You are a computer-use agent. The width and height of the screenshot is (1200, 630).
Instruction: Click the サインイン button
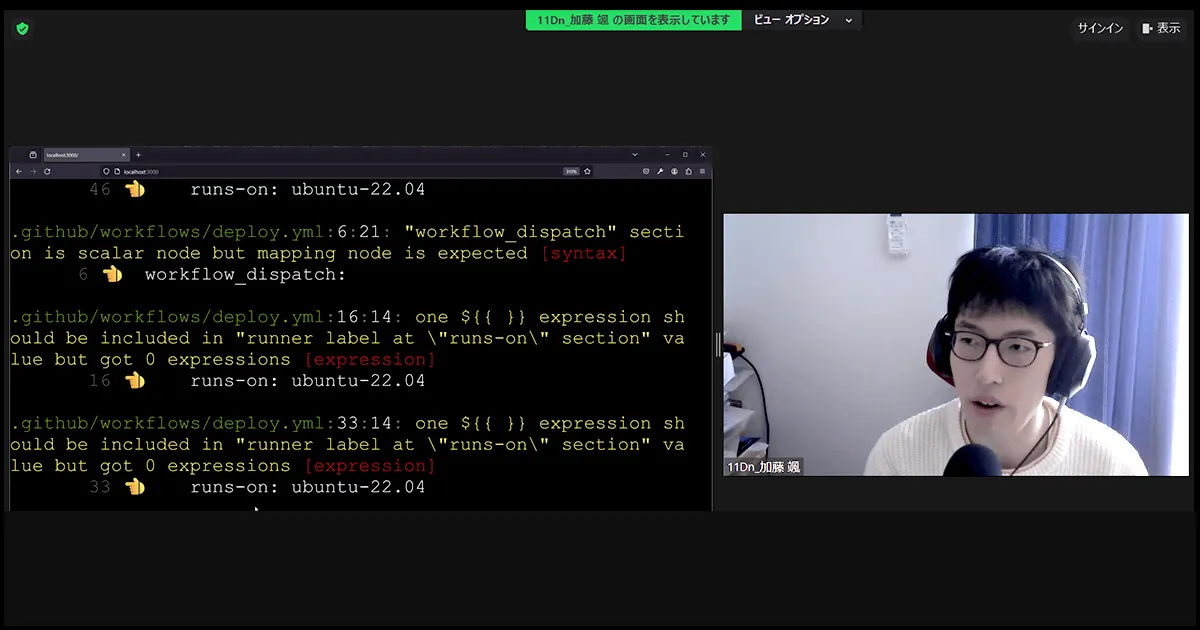point(1100,28)
